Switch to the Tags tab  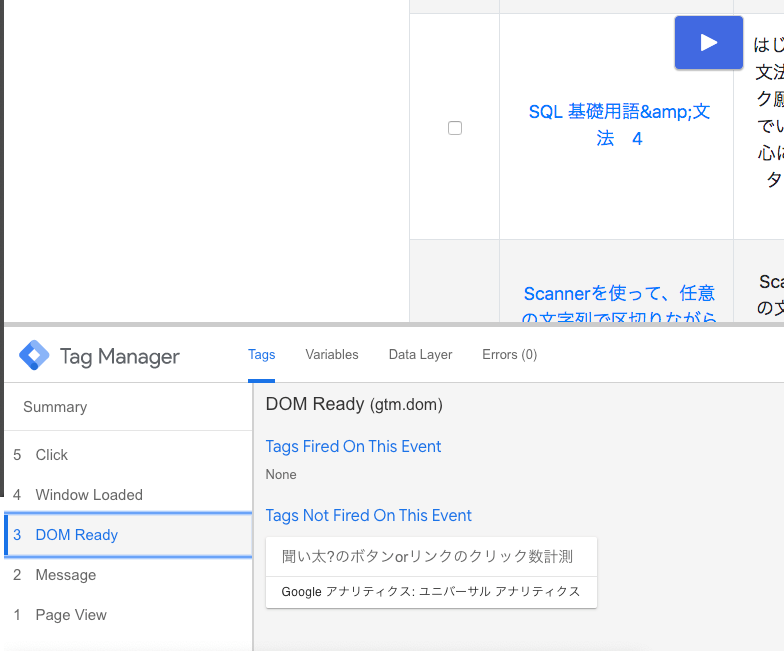pos(262,354)
